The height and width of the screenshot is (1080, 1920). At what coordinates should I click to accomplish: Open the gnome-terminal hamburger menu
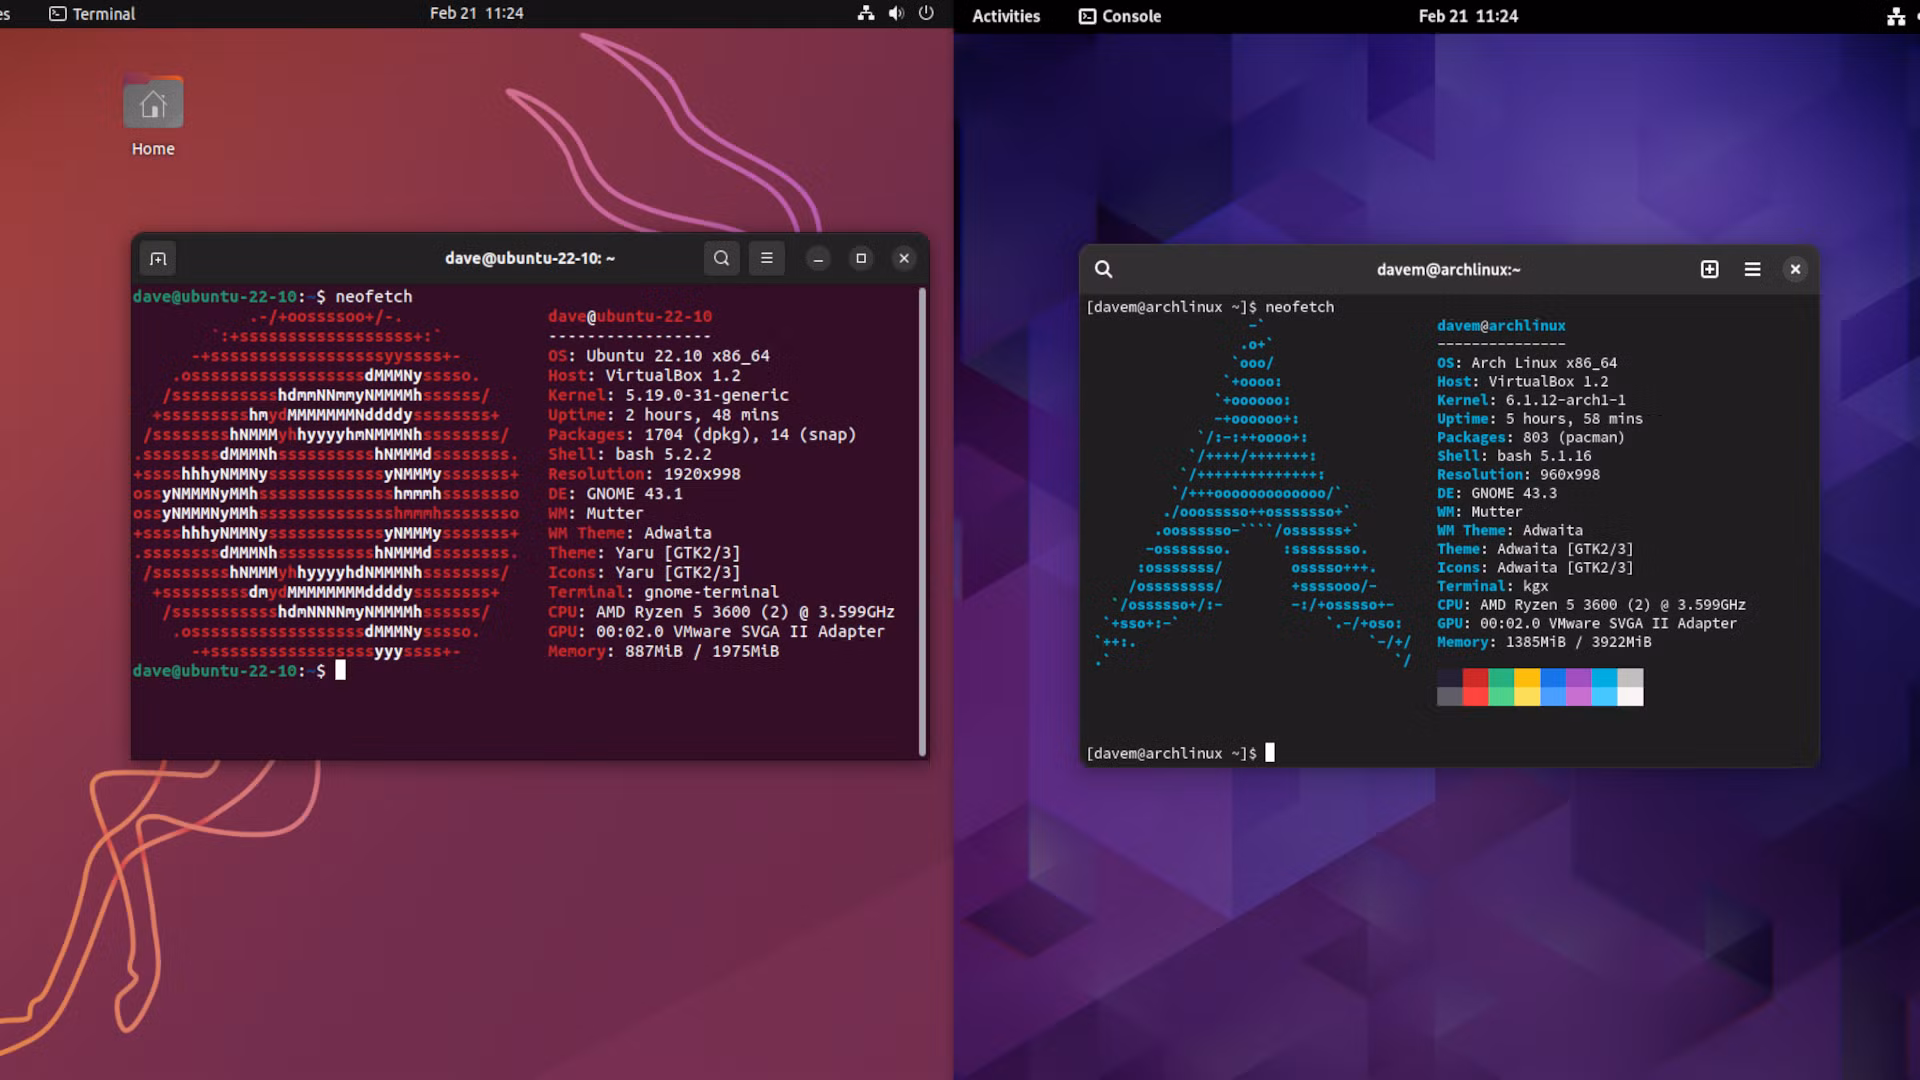766,258
